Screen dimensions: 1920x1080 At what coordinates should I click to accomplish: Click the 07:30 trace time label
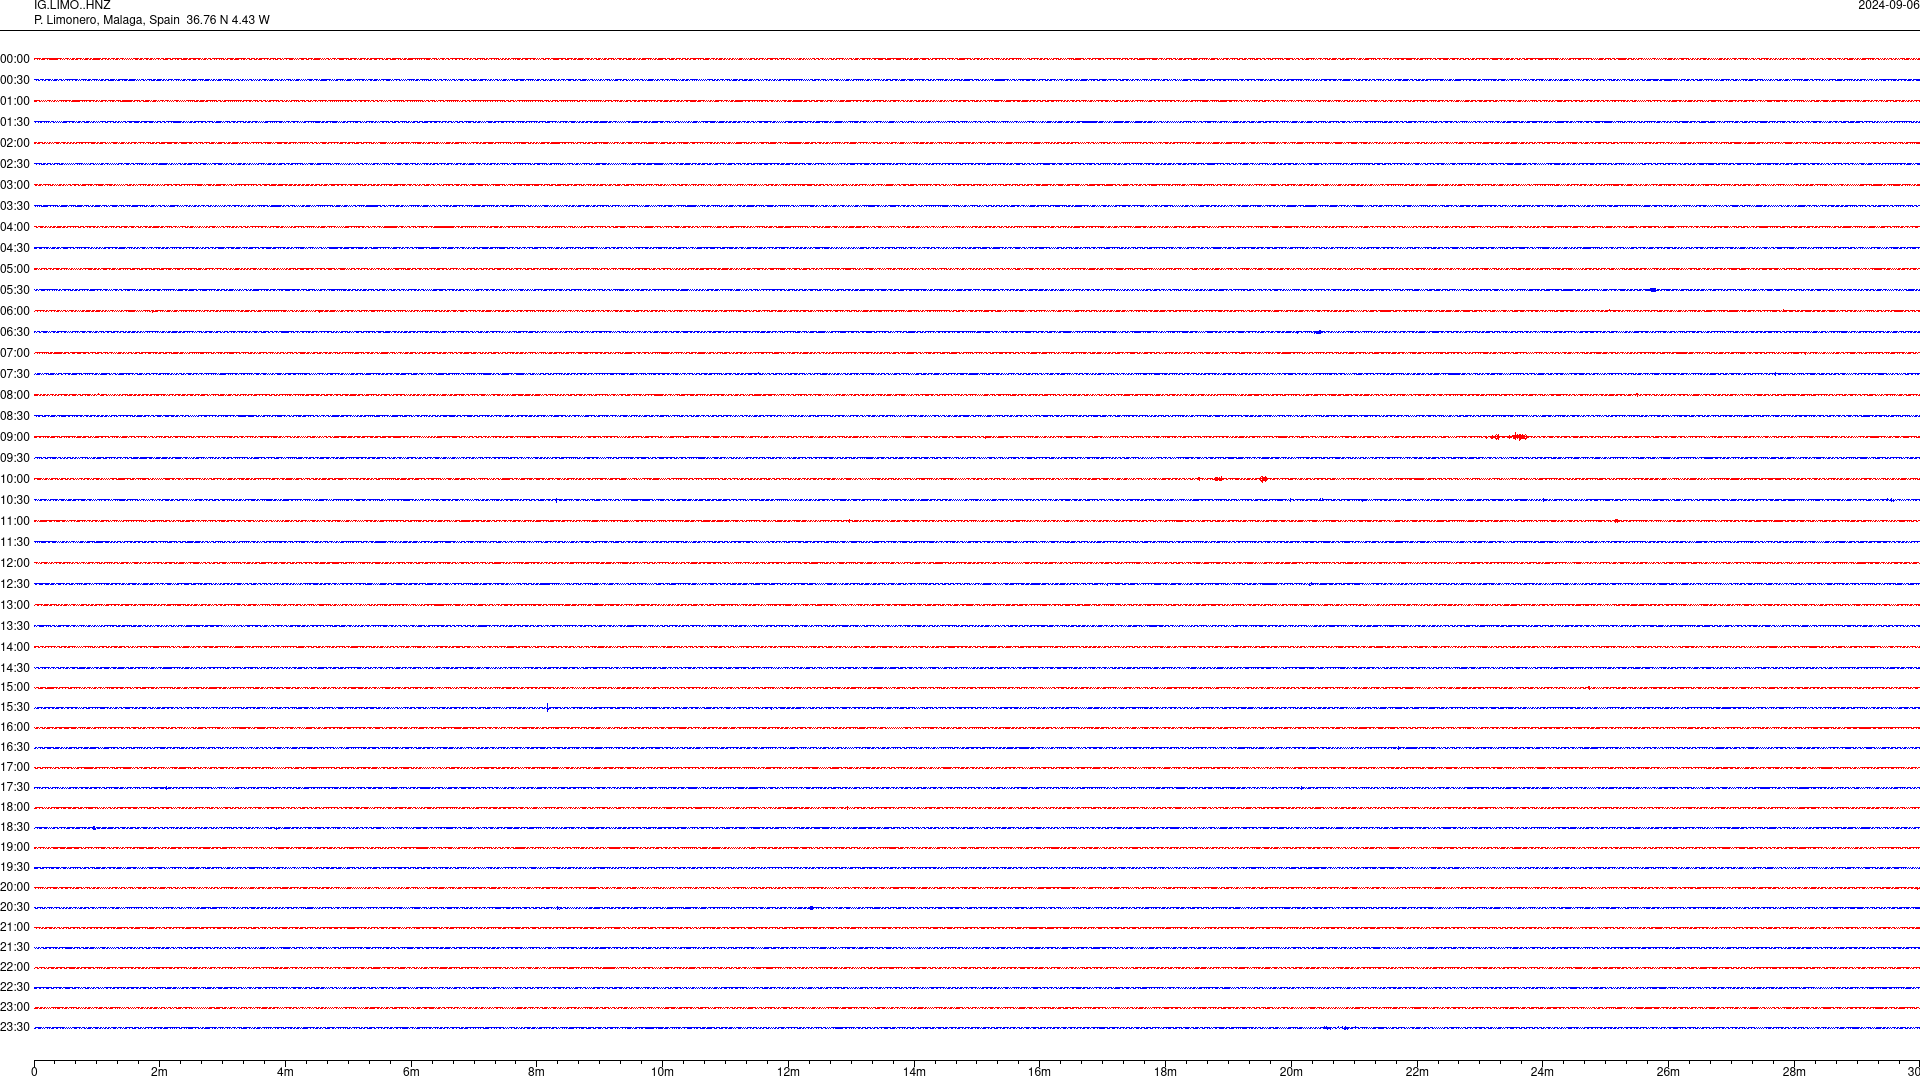(15, 374)
